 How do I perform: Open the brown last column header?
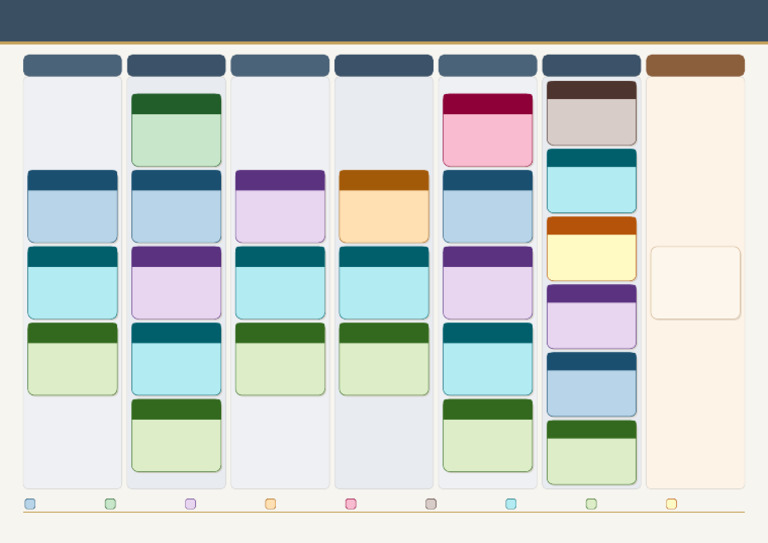pos(696,66)
